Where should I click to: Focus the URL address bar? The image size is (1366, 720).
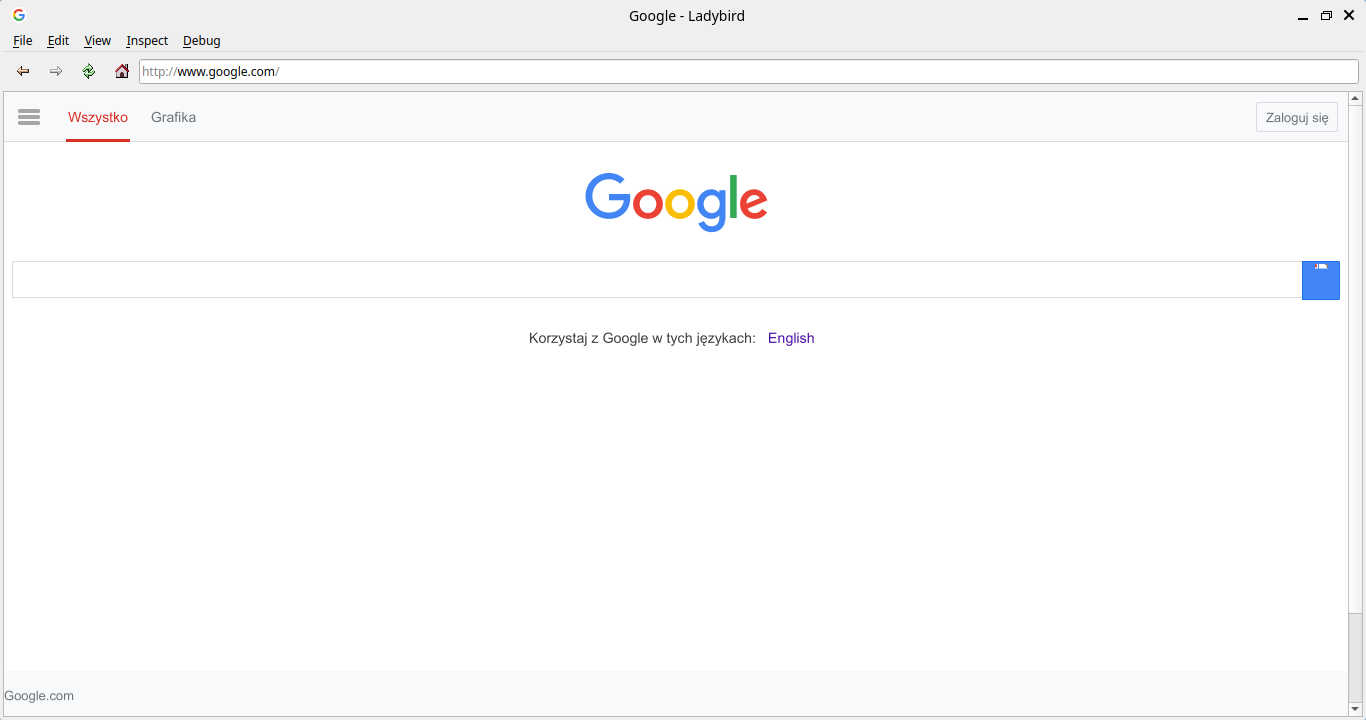(x=749, y=71)
